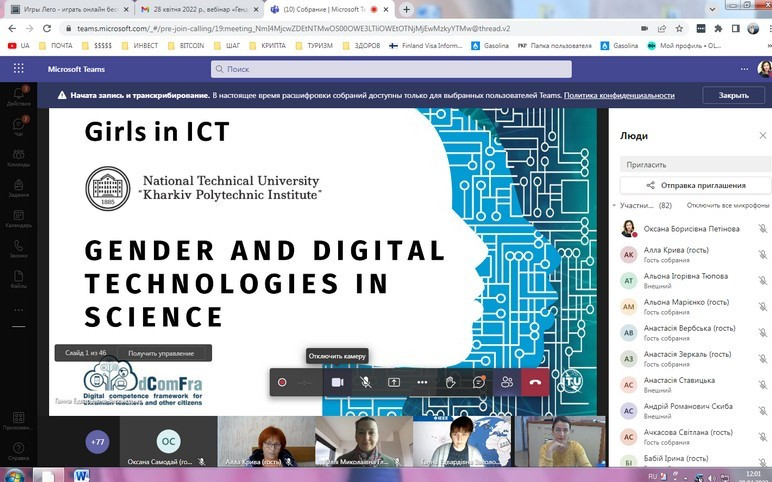The width and height of the screenshot is (772, 482).
Task: Open a new browser tab
Action: (406, 9)
